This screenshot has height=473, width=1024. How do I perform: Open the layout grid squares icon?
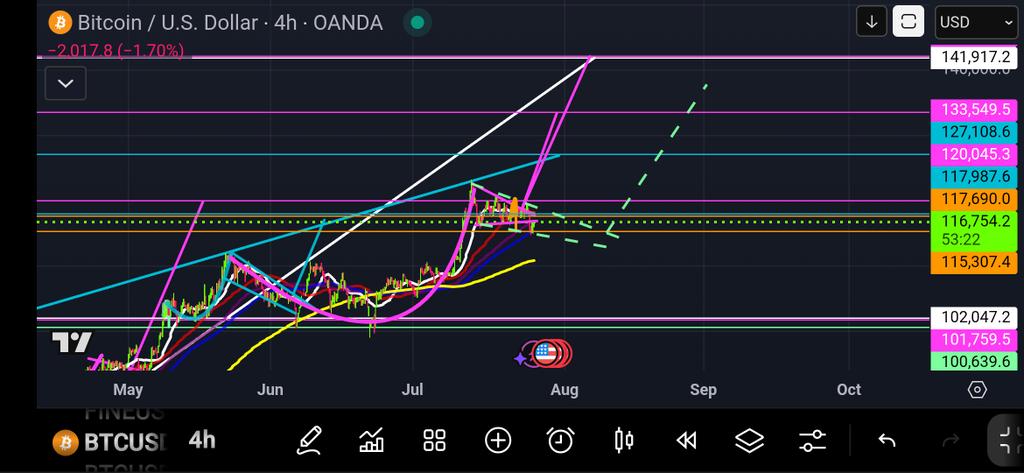pyautogui.click(x=434, y=440)
